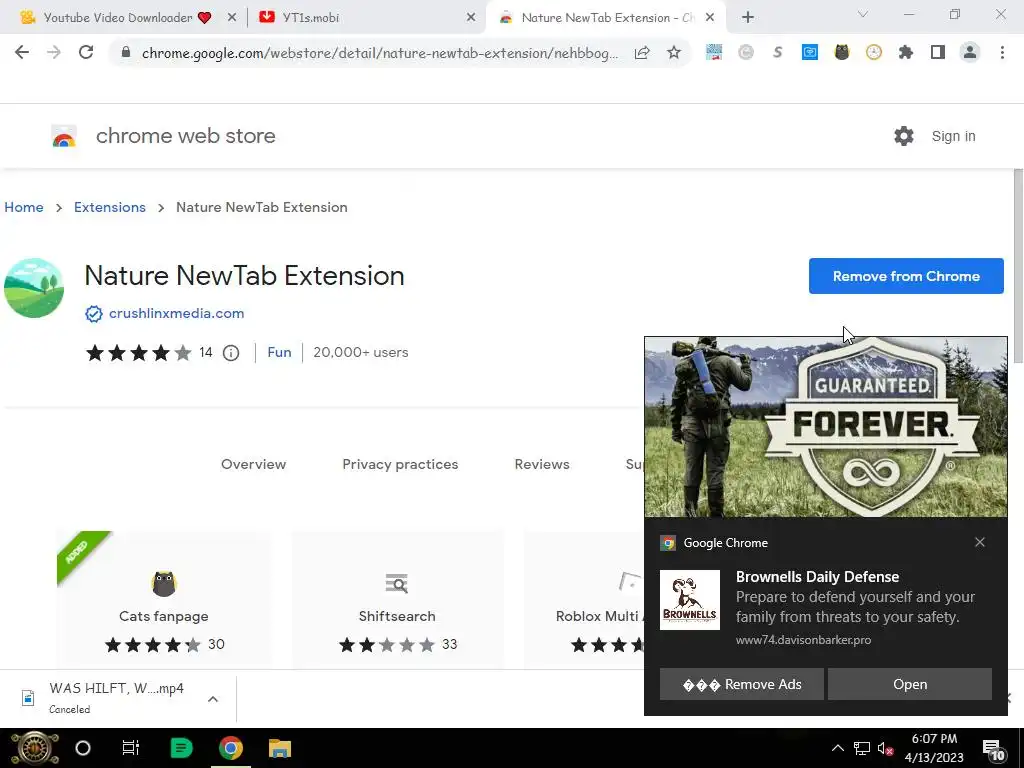Click the blue square extension icon in toolbar

tap(810, 53)
